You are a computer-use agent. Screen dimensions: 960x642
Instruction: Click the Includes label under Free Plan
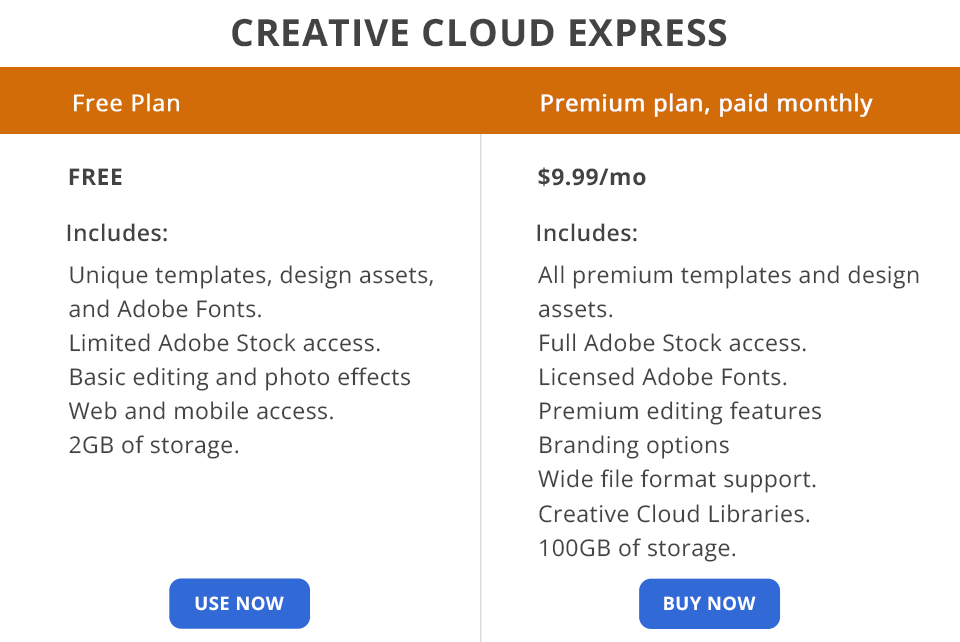[117, 233]
